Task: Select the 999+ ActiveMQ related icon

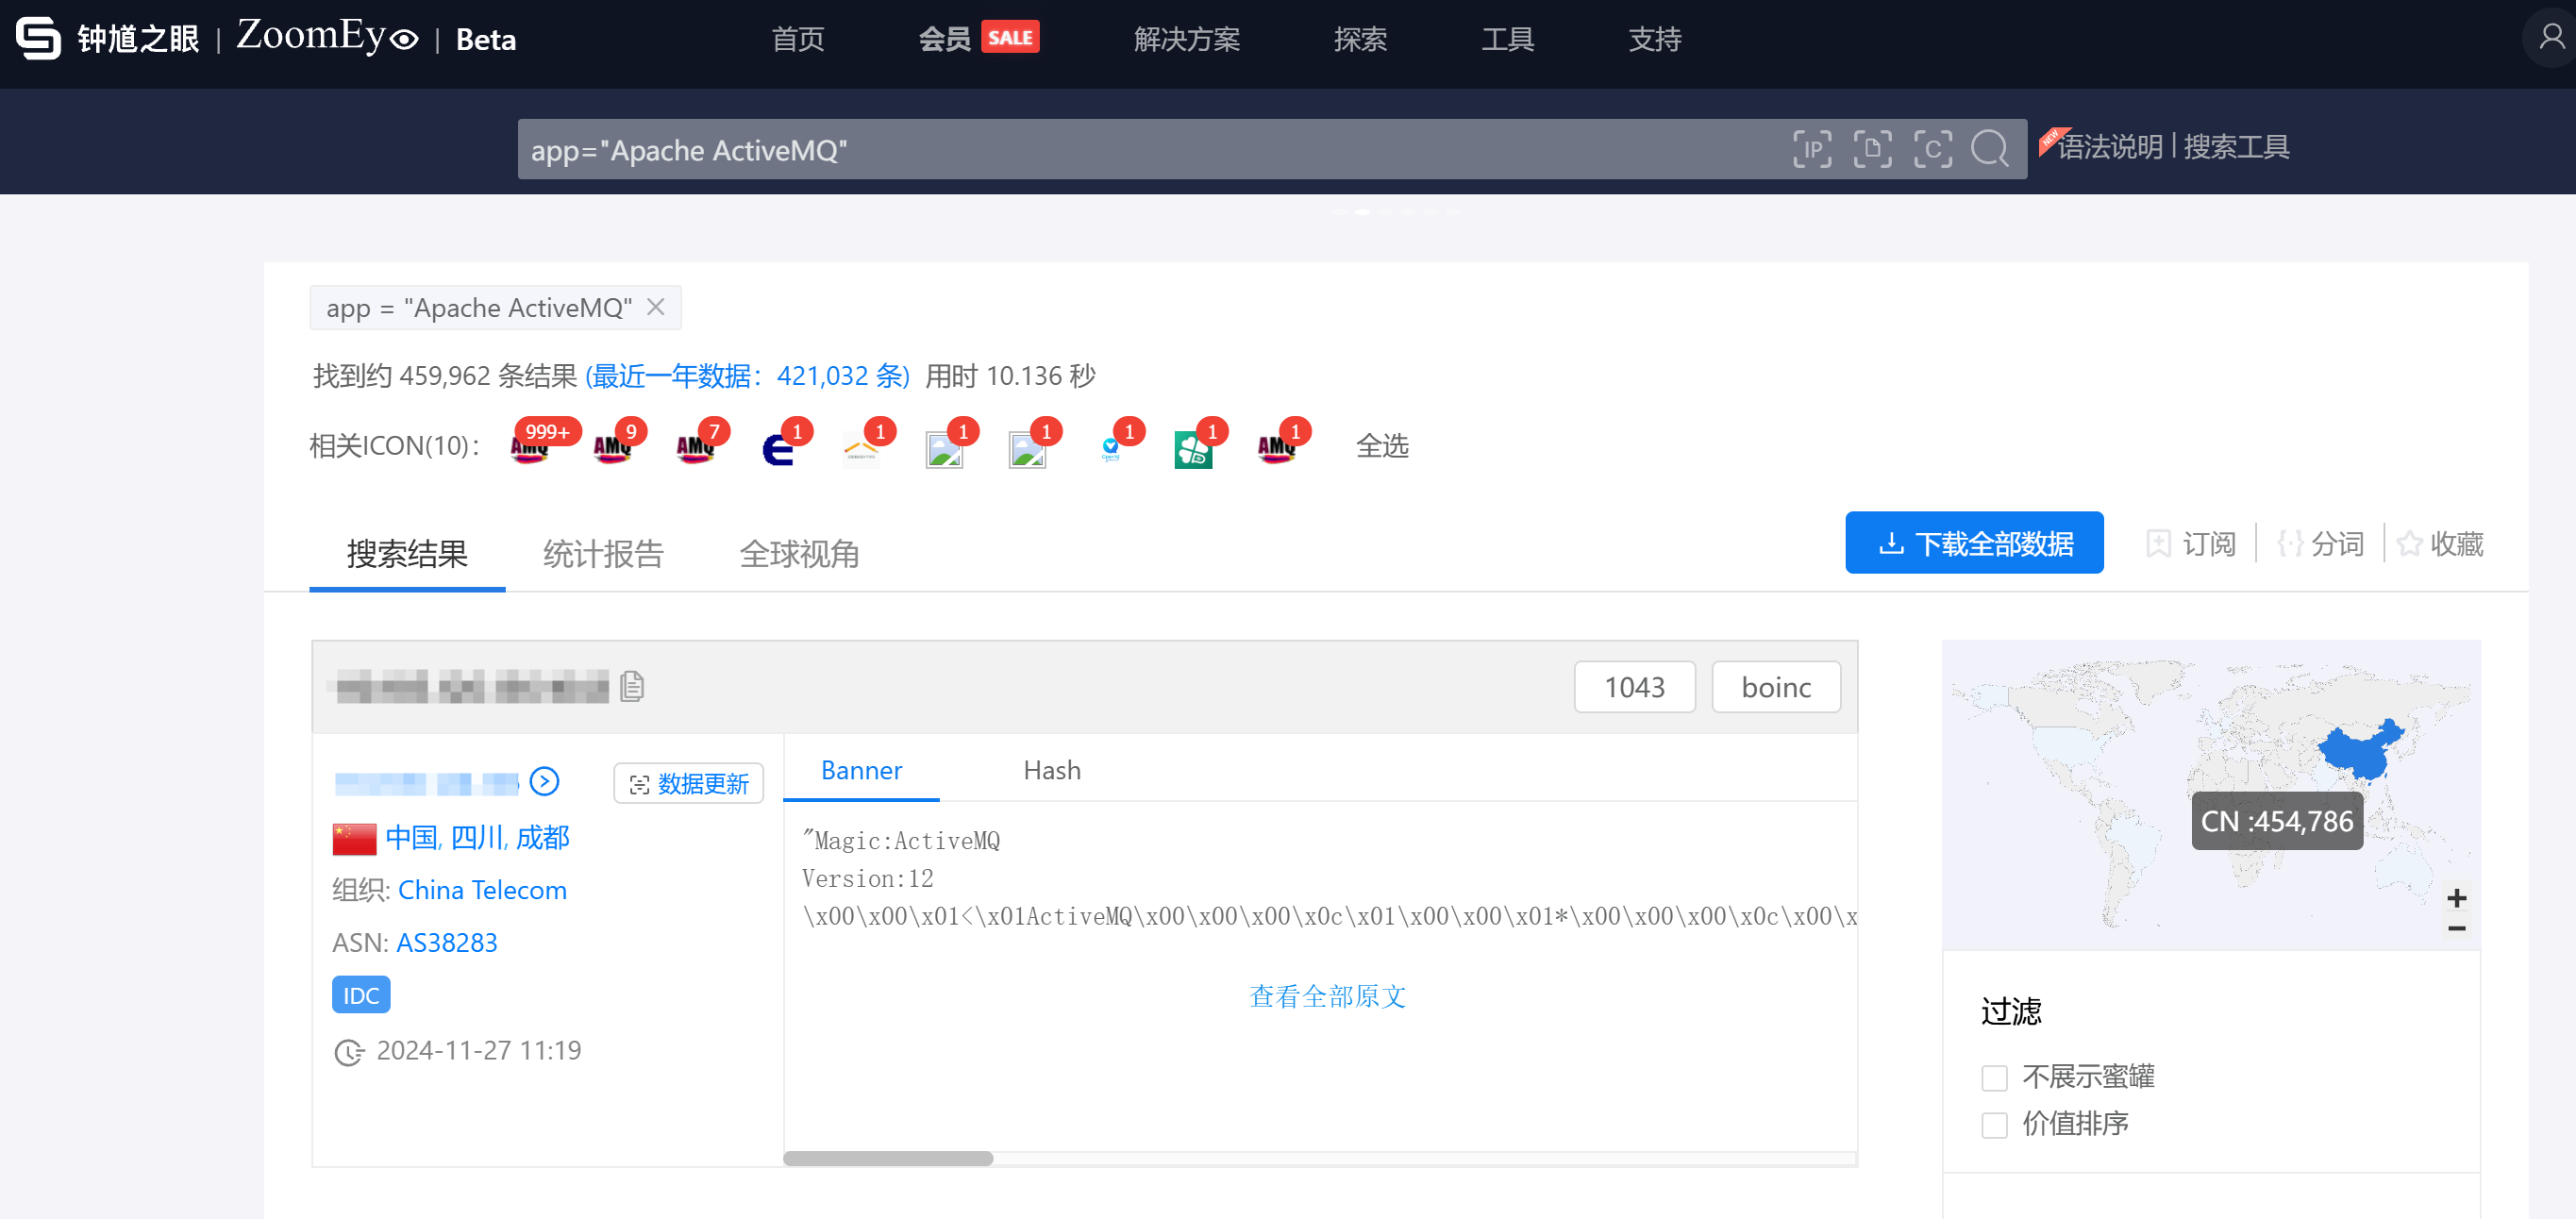Action: coord(529,449)
